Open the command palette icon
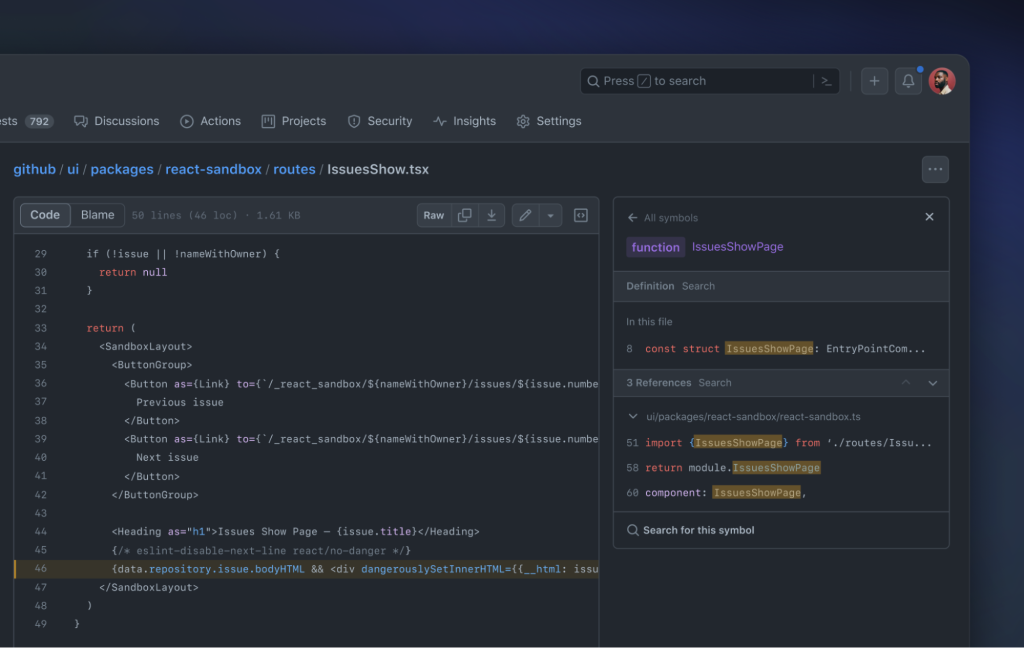This screenshot has height=648, width=1024. [827, 81]
